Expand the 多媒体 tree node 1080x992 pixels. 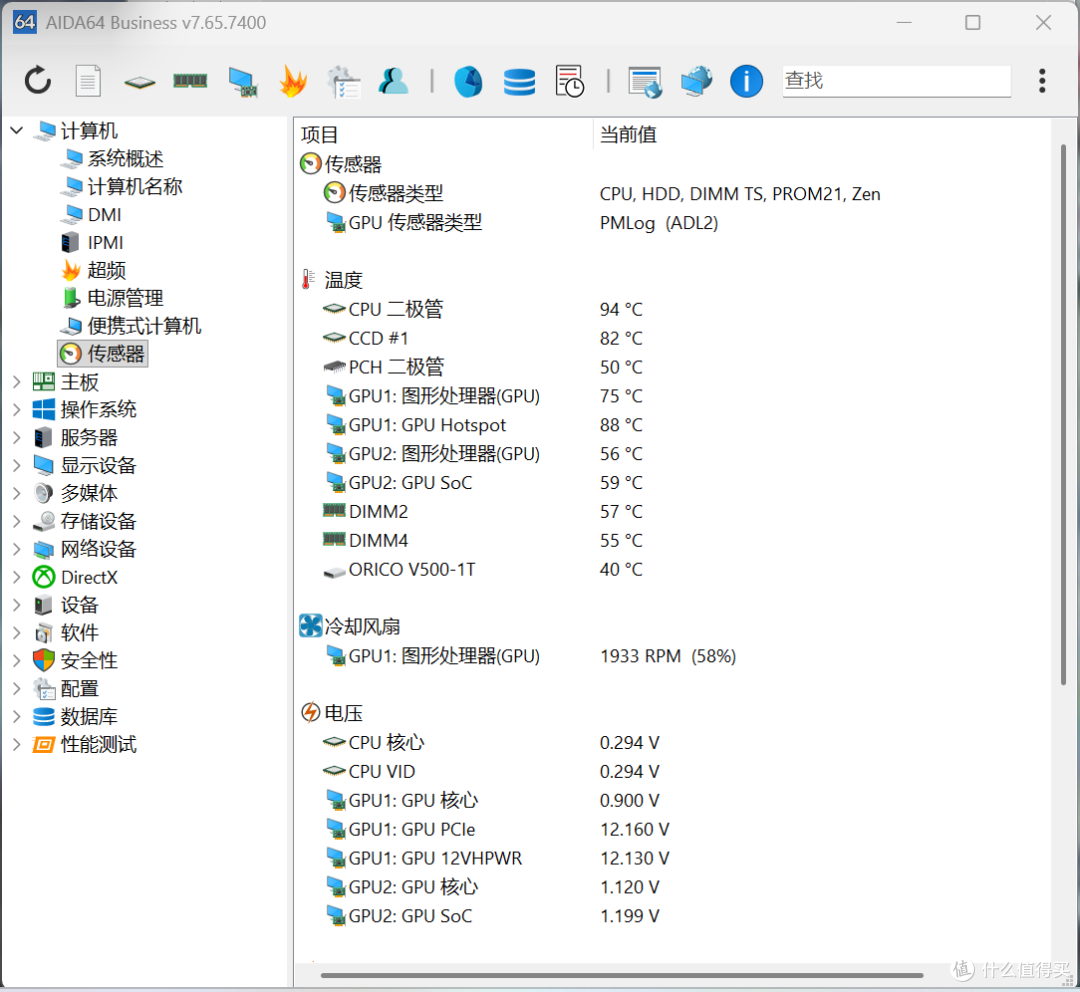pos(17,493)
